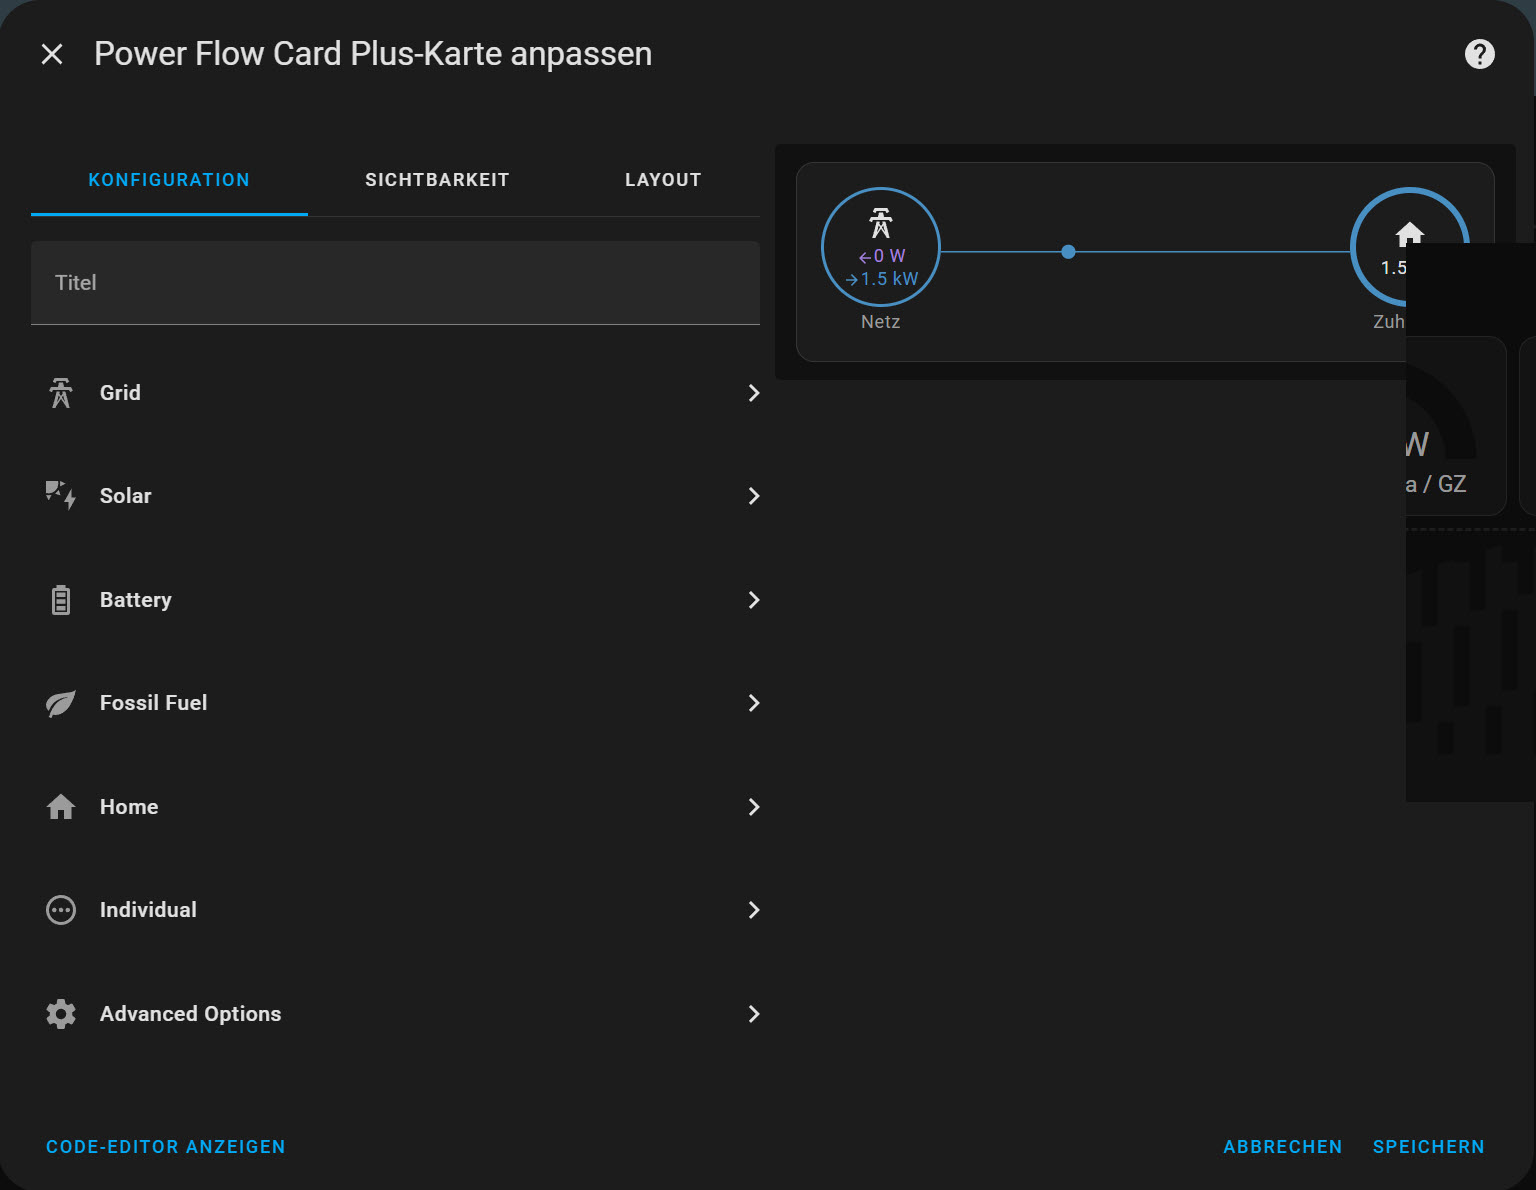This screenshot has width=1536, height=1190.
Task: Expand the Grid section chevron
Action: pyautogui.click(x=754, y=393)
